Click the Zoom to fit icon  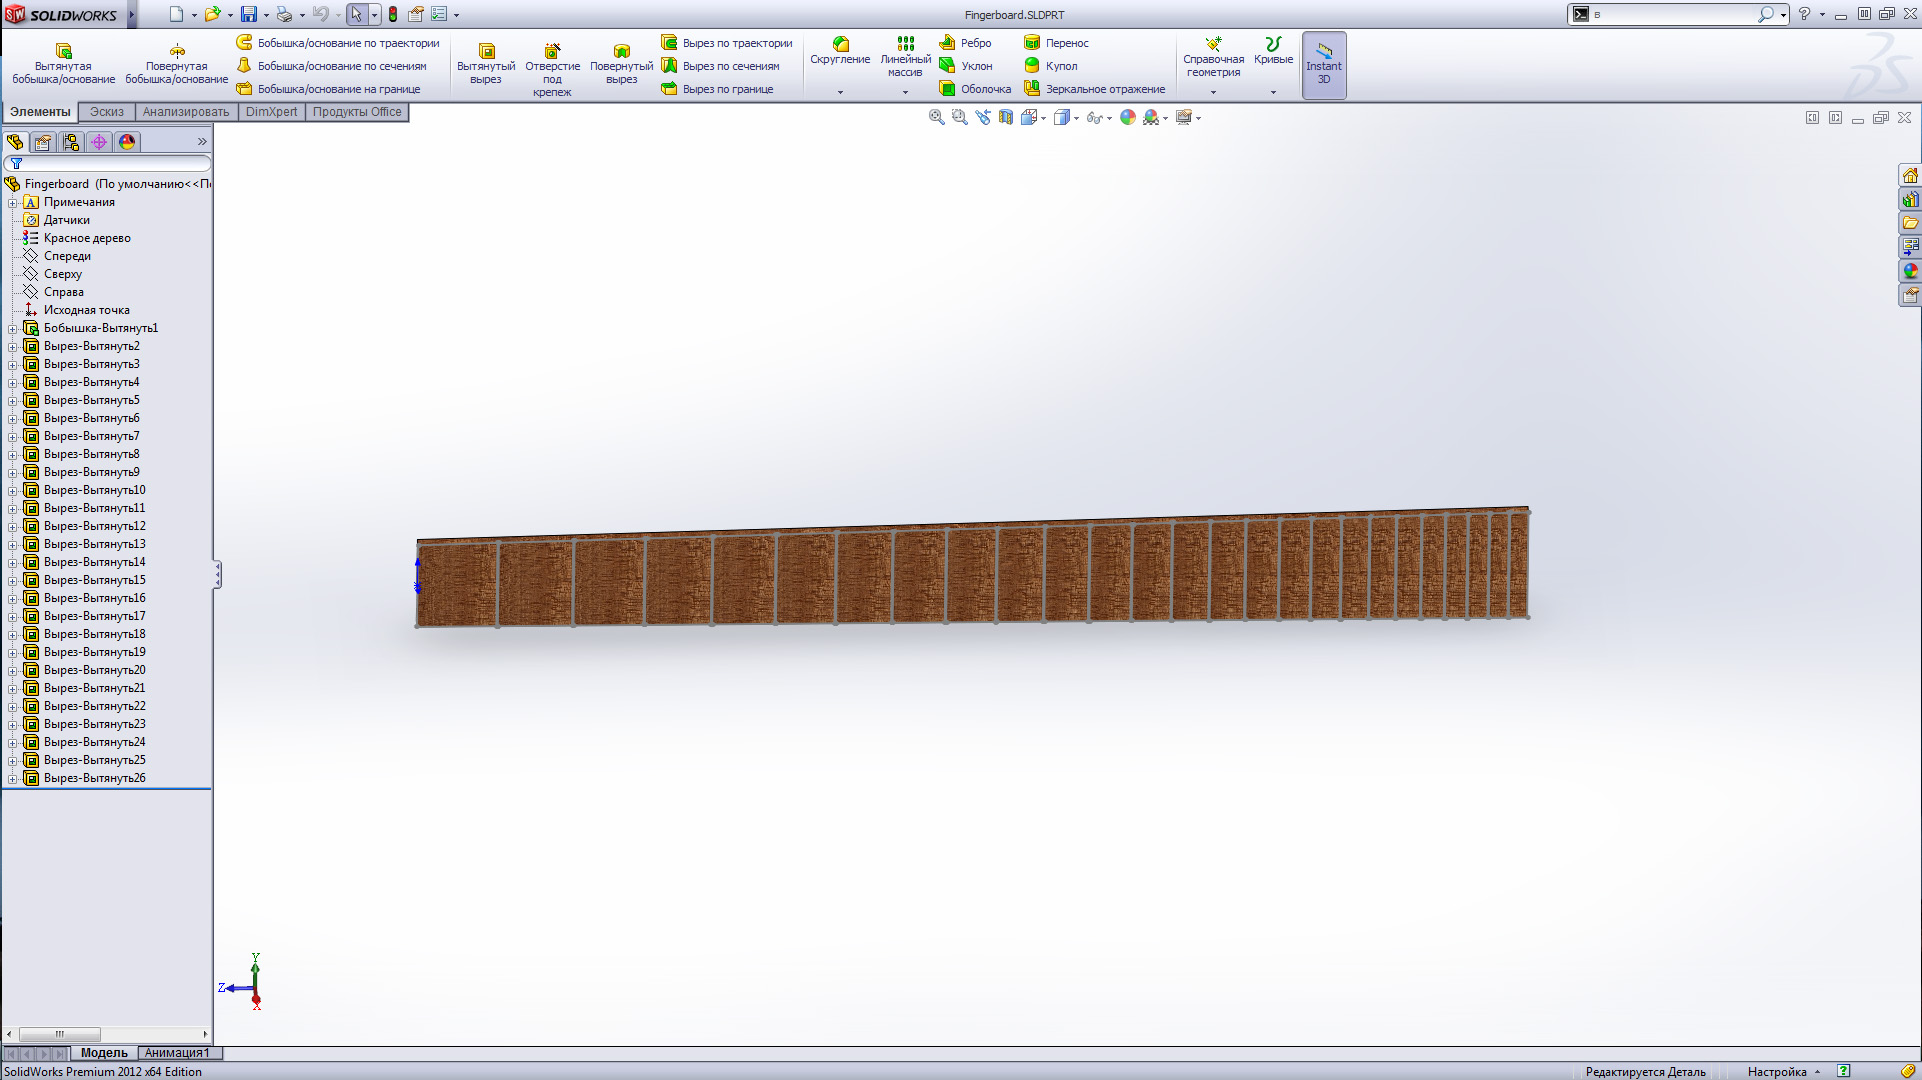coord(936,117)
